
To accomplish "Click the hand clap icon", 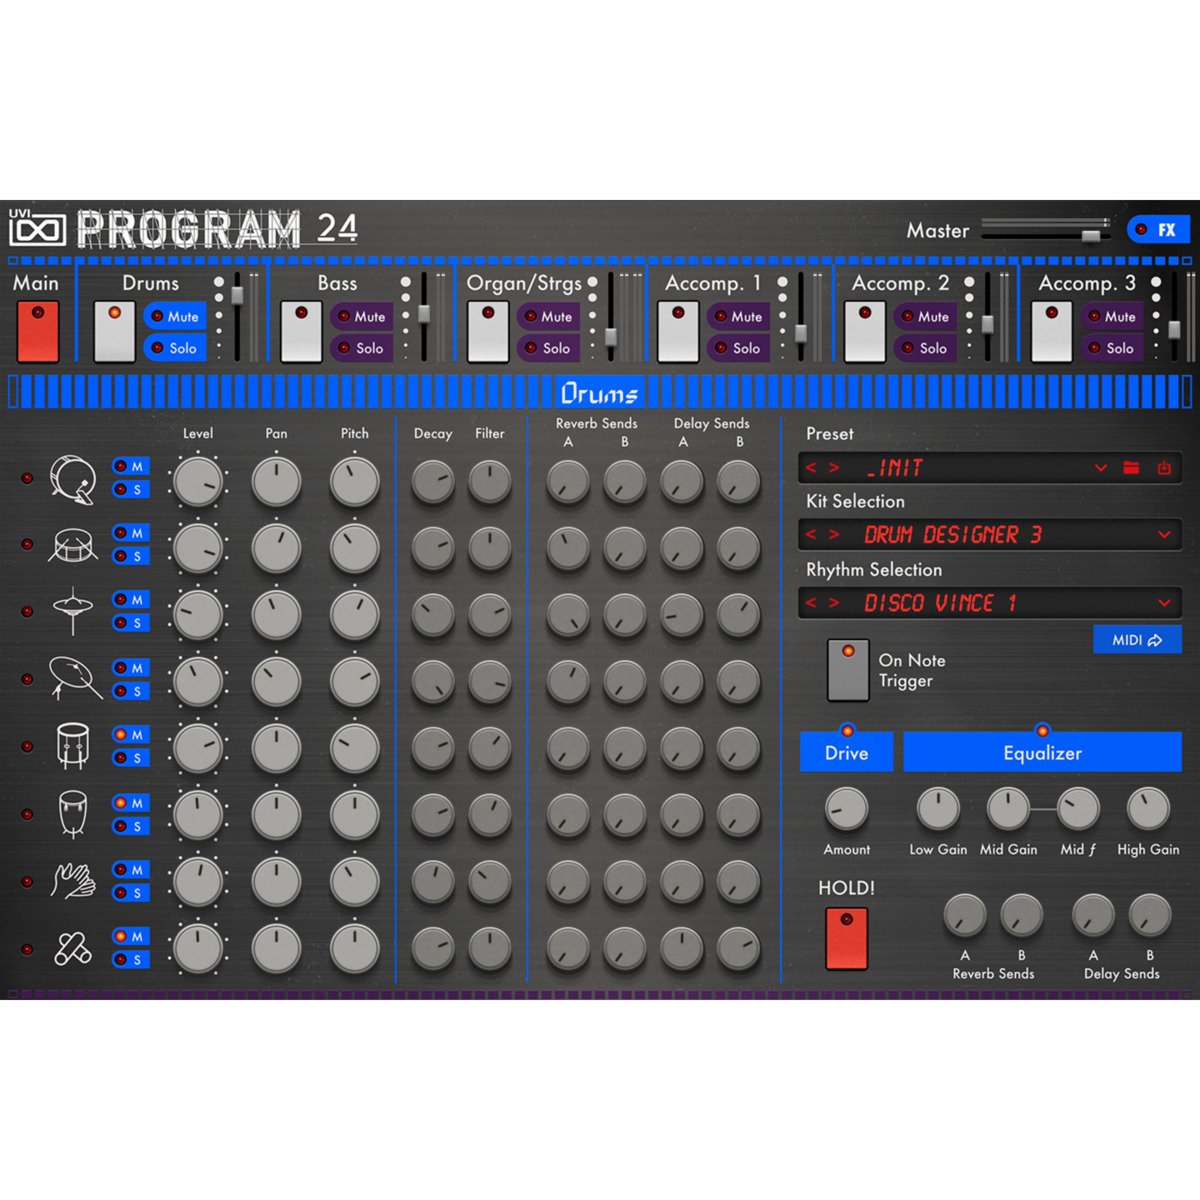I will 73,881.
